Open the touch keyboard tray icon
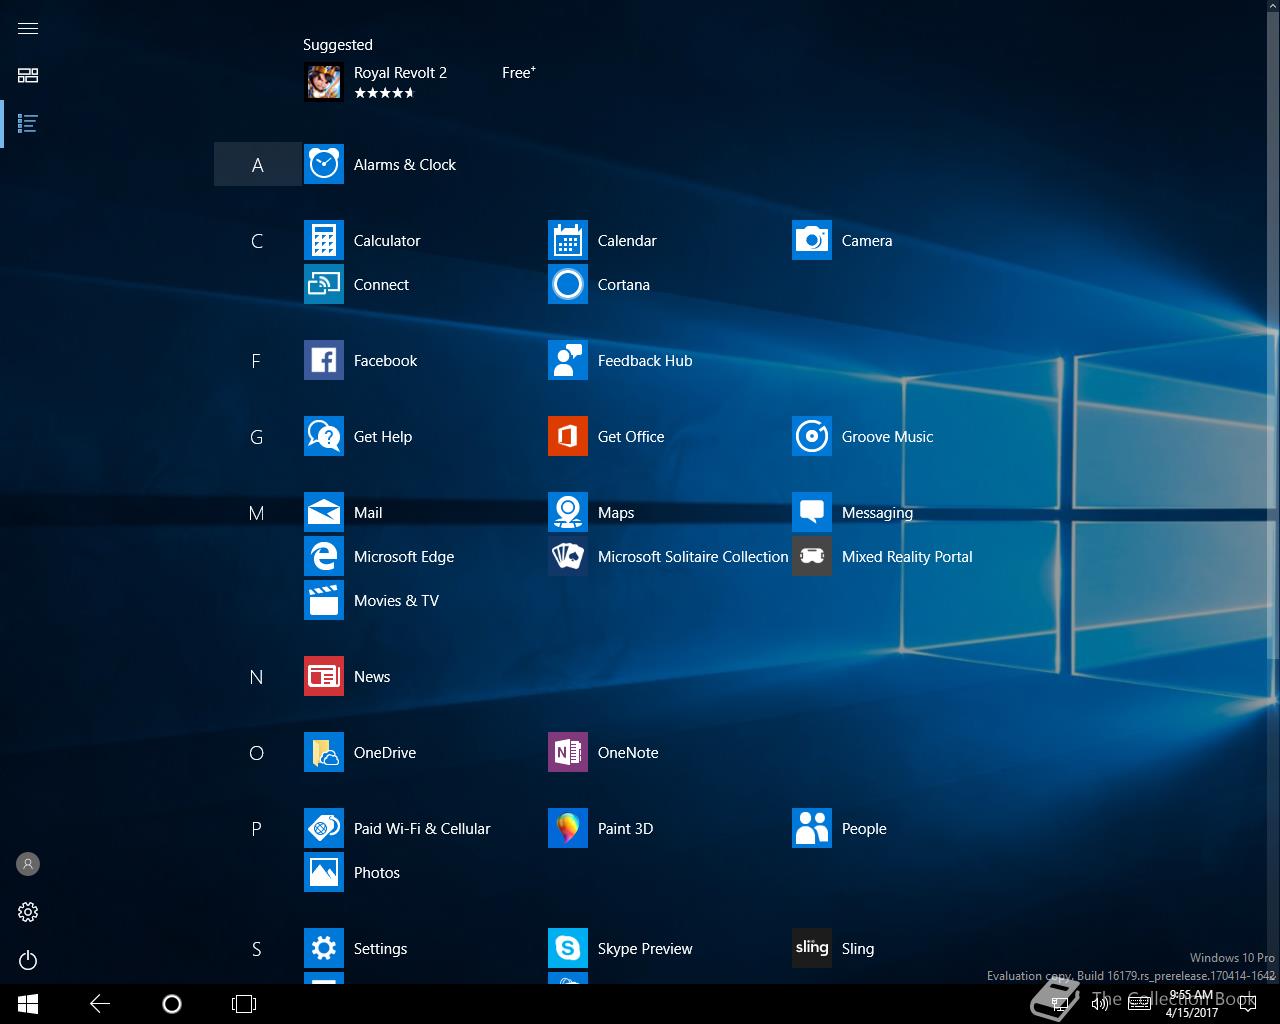Image resolution: width=1280 pixels, height=1024 pixels. pyautogui.click(x=1139, y=1004)
